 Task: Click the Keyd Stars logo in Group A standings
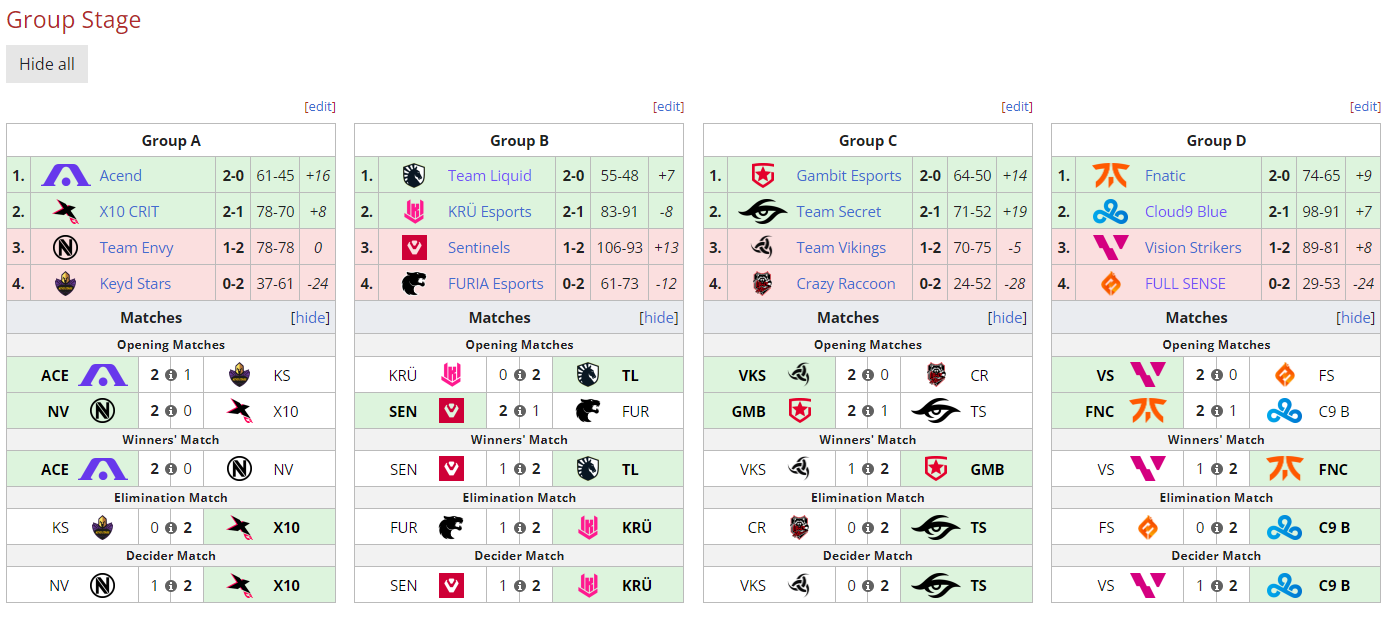pos(66,284)
